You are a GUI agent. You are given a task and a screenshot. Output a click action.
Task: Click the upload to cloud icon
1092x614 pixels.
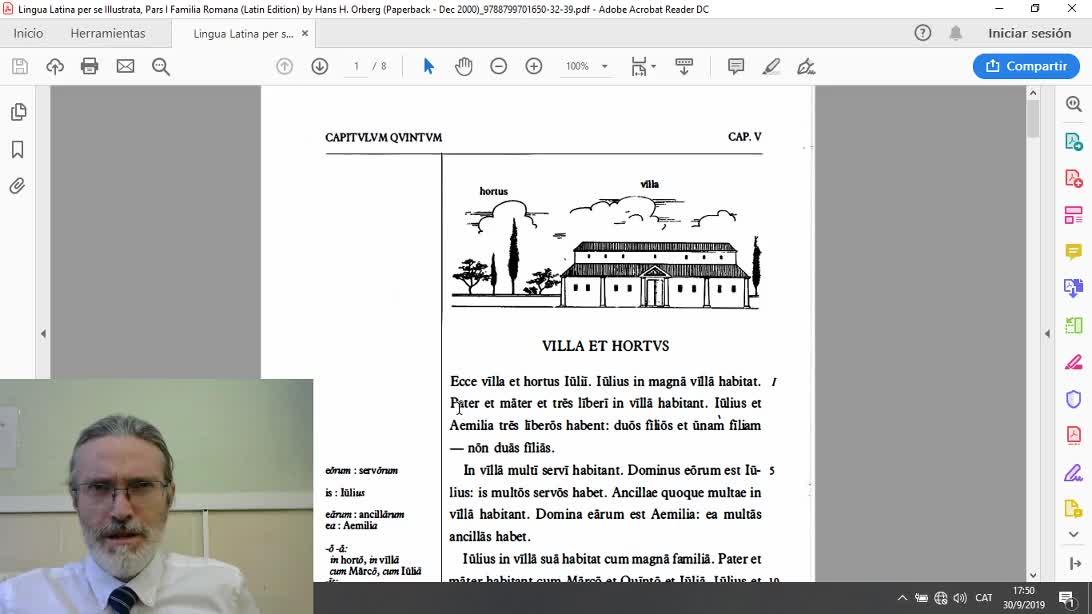click(x=55, y=66)
